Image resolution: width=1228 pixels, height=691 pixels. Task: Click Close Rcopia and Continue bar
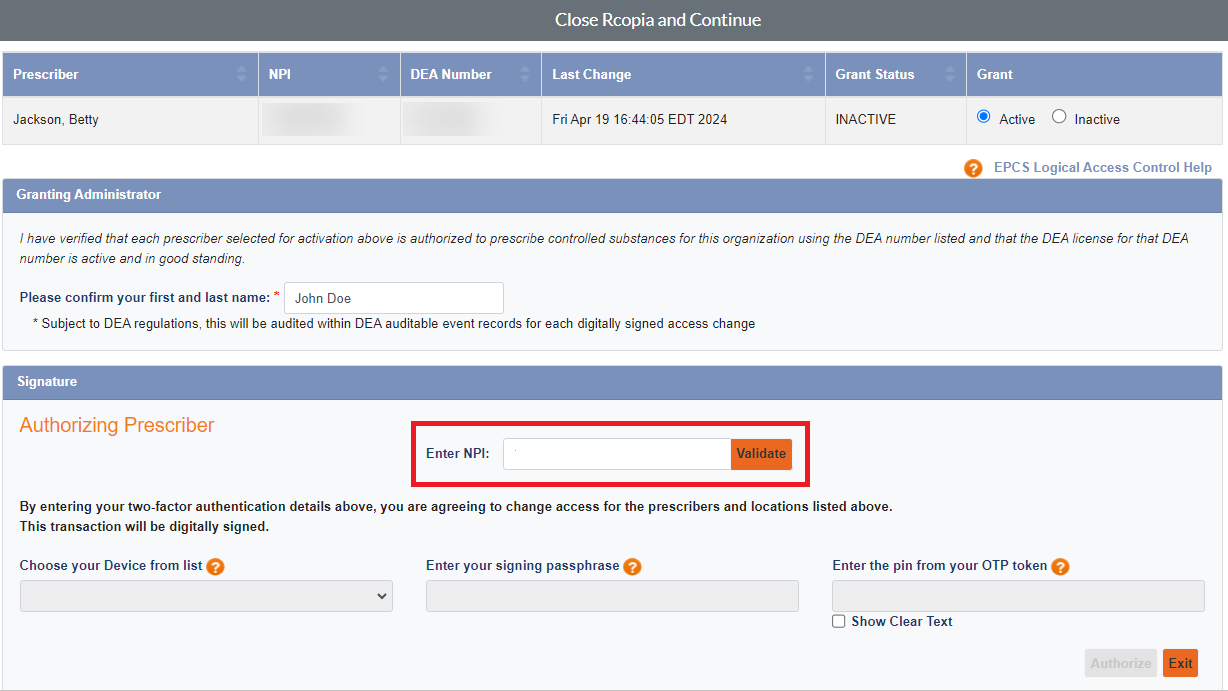pos(614,20)
